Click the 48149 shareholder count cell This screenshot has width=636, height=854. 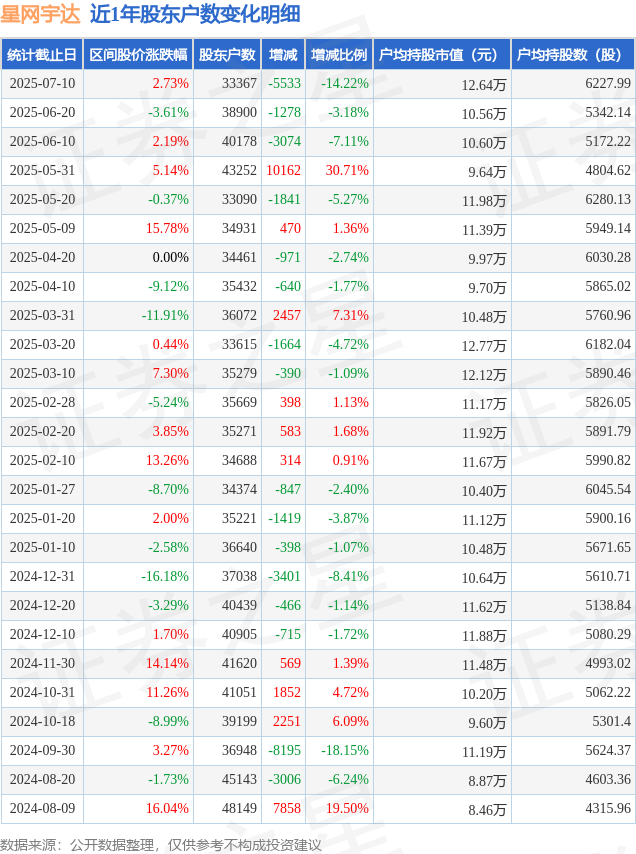tap(239, 808)
